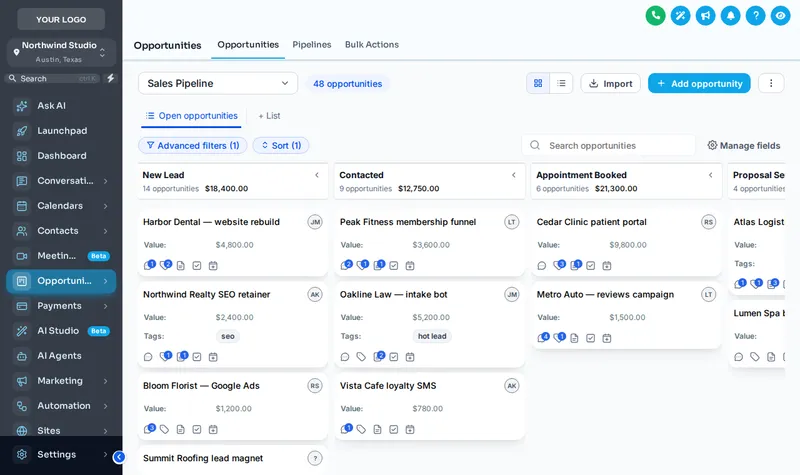800x475 pixels.
Task: Click calendar icon on Harbor Dental card
Action: click(213, 266)
